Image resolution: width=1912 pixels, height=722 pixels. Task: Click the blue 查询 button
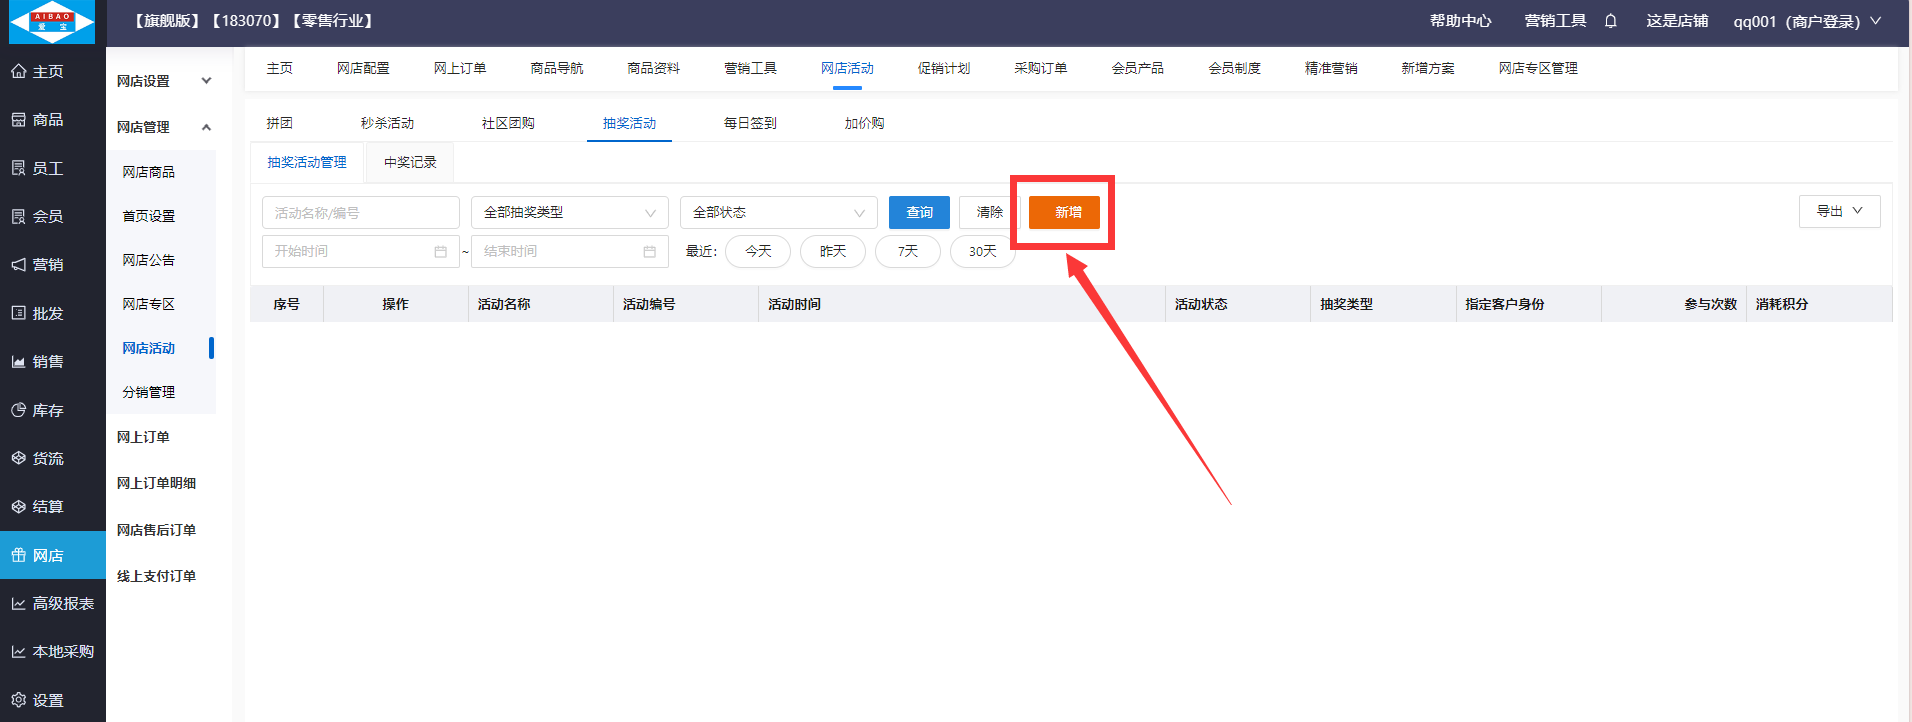coord(919,212)
